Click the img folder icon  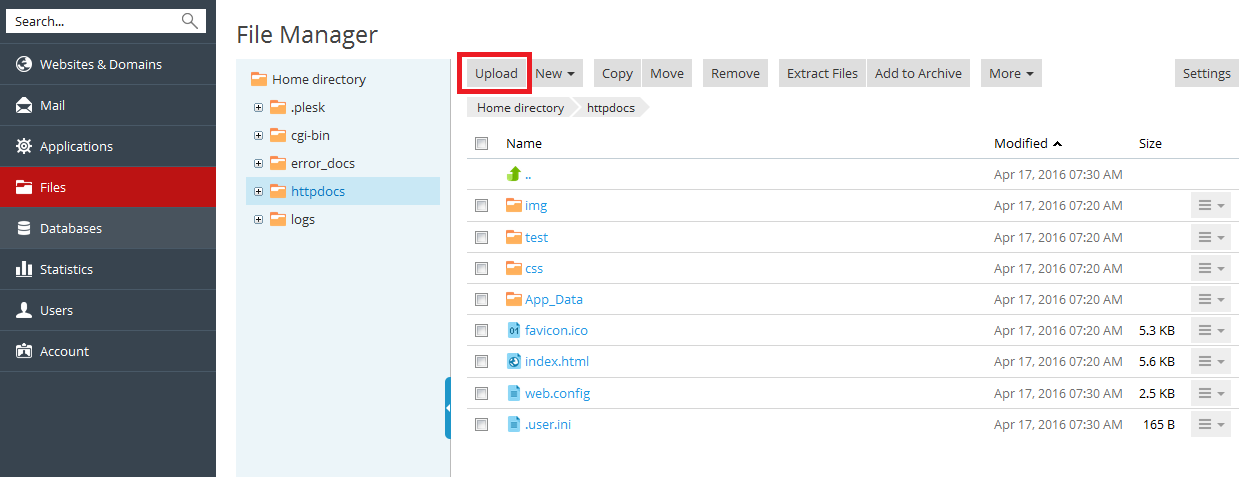pos(514,205)
